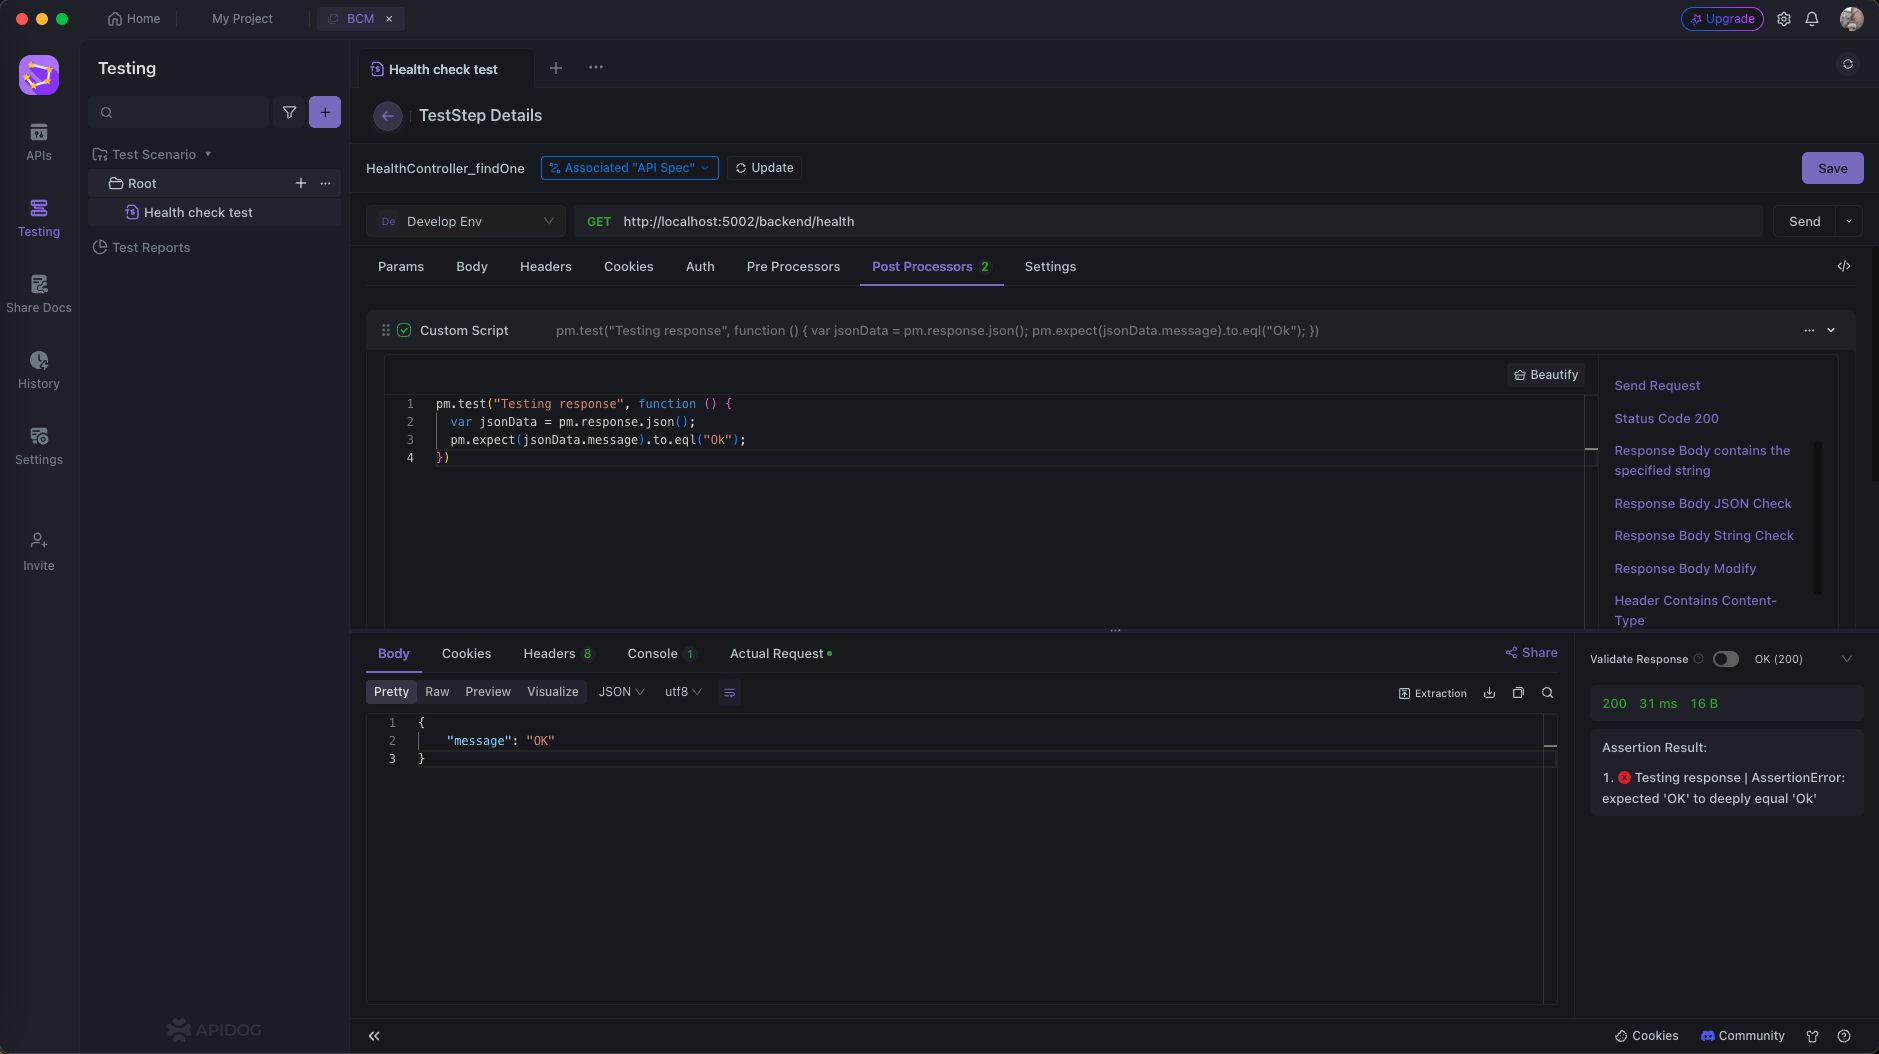Switch response view to Raw
The image size is (1879, 1054).
tap(437, 692)
